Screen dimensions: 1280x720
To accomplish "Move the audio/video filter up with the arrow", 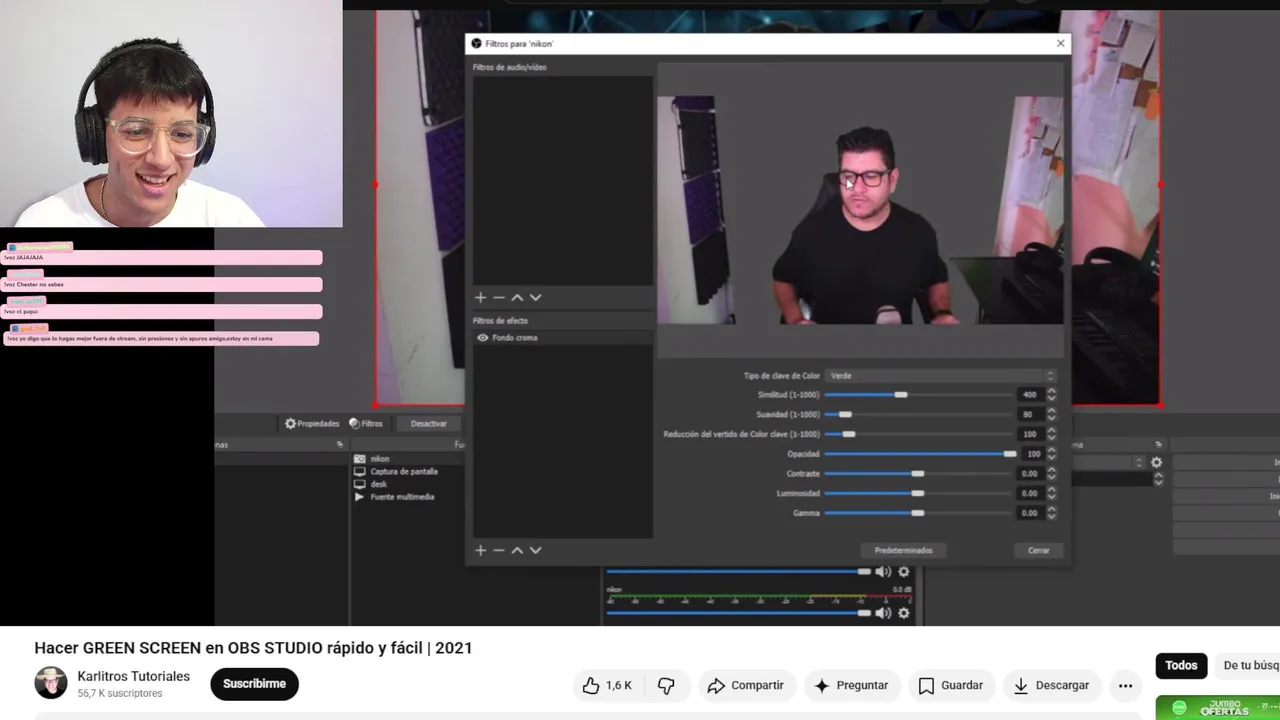I will (517, 297).
